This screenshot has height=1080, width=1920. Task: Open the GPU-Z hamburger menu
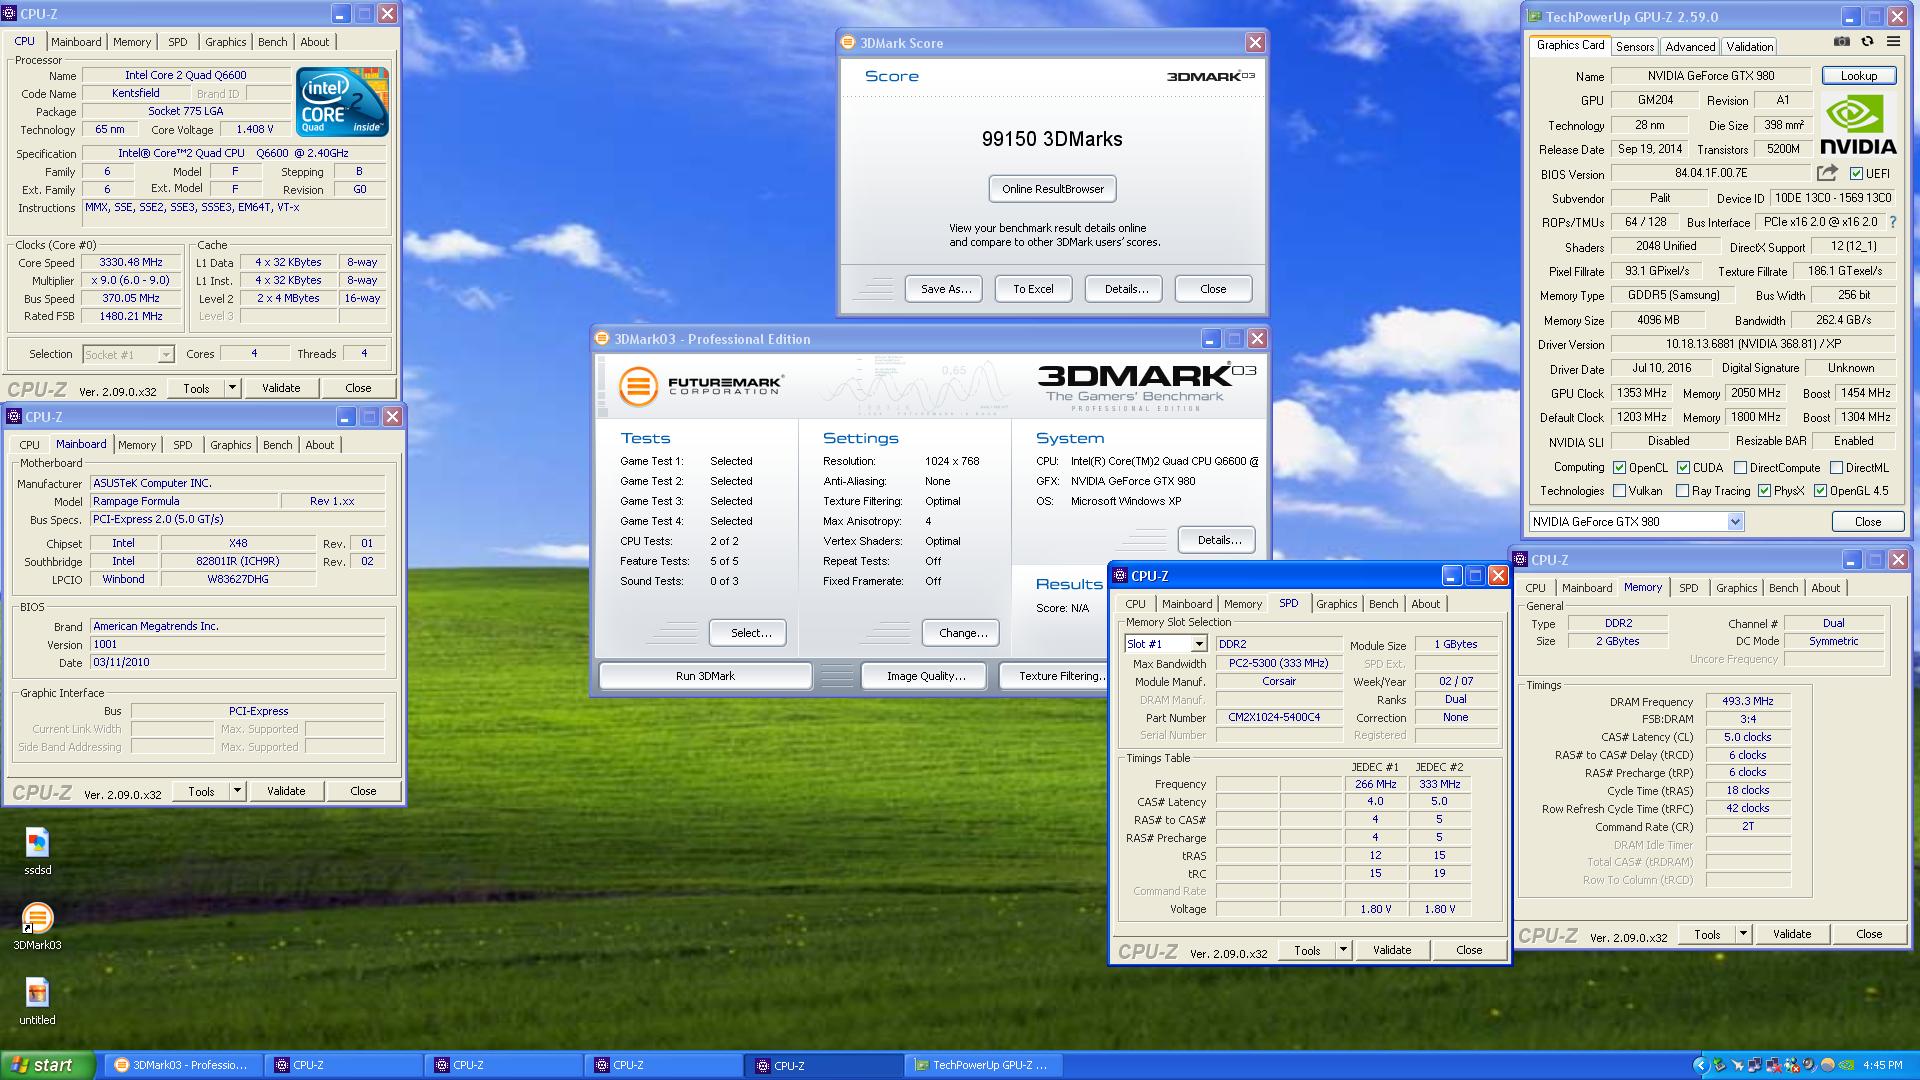pyautogui.click(x=1893, y=42)
